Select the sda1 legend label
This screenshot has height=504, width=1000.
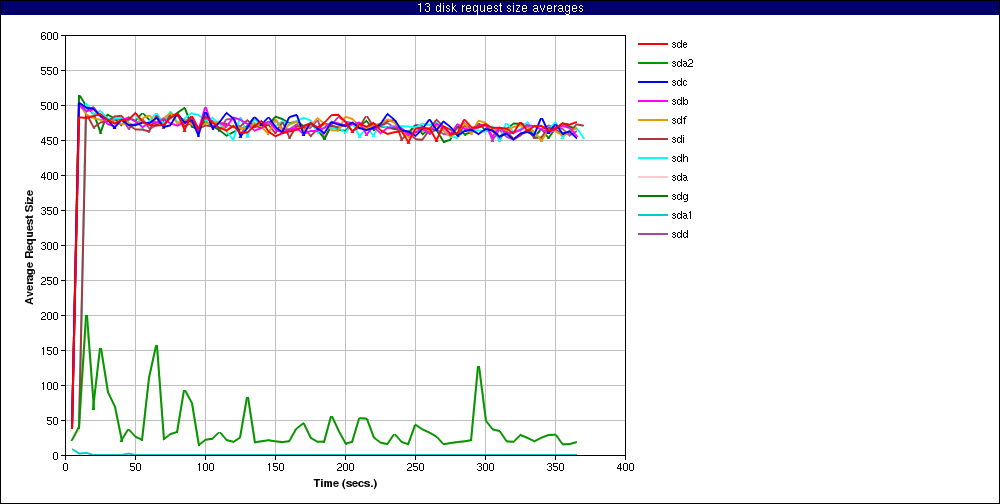click(x=682, y=216)
